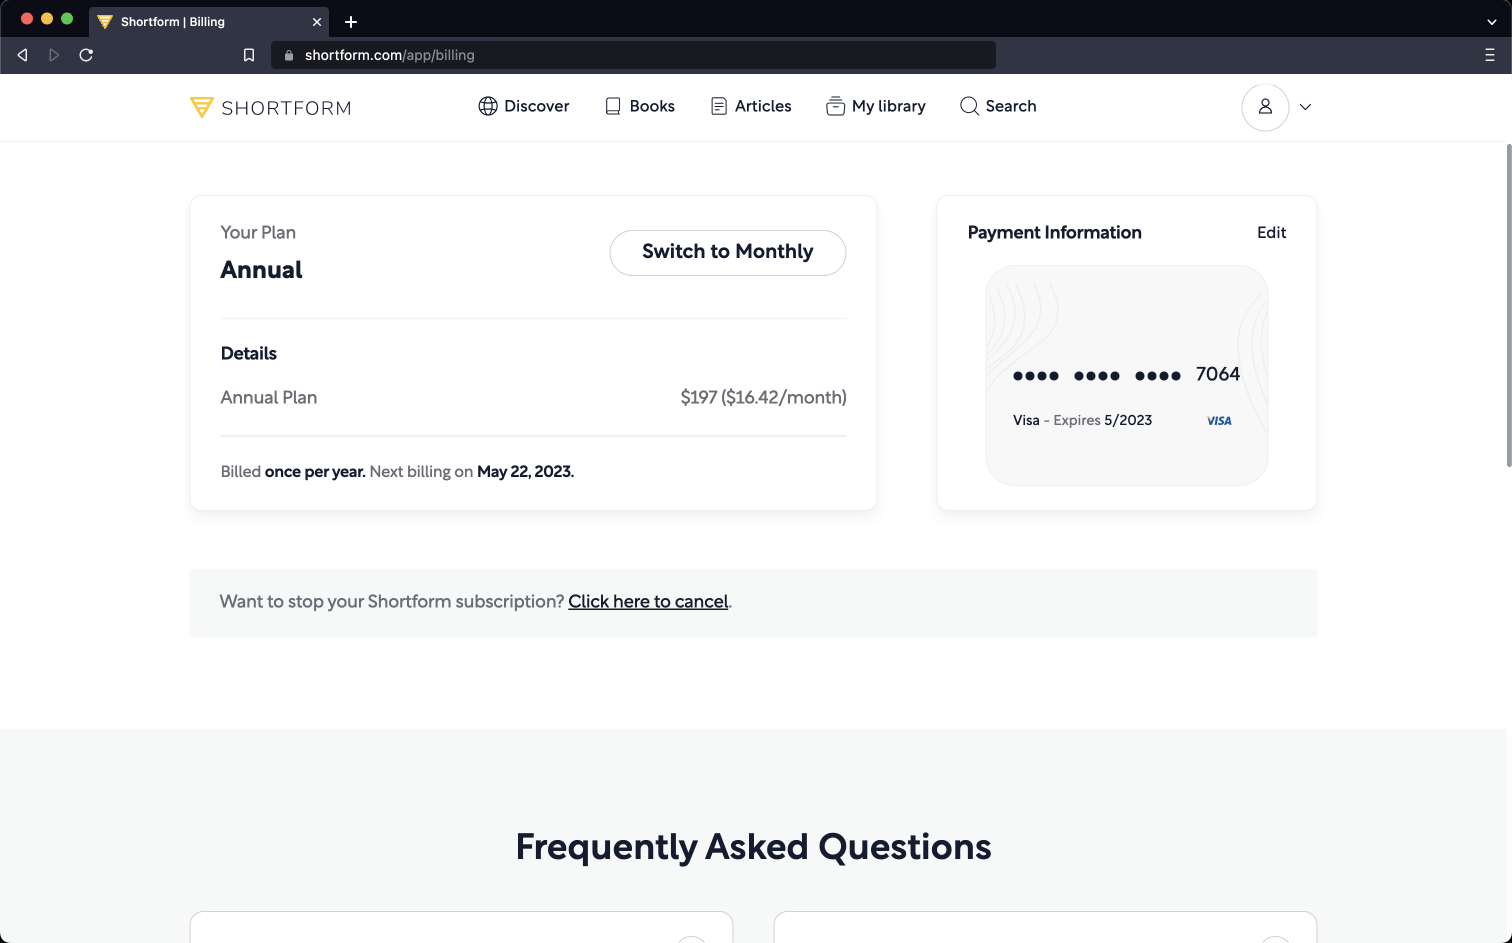Screen dimensions: 1512x943
Task: Select the Shortform | Billing tab
Action: [x=210, y=22]
